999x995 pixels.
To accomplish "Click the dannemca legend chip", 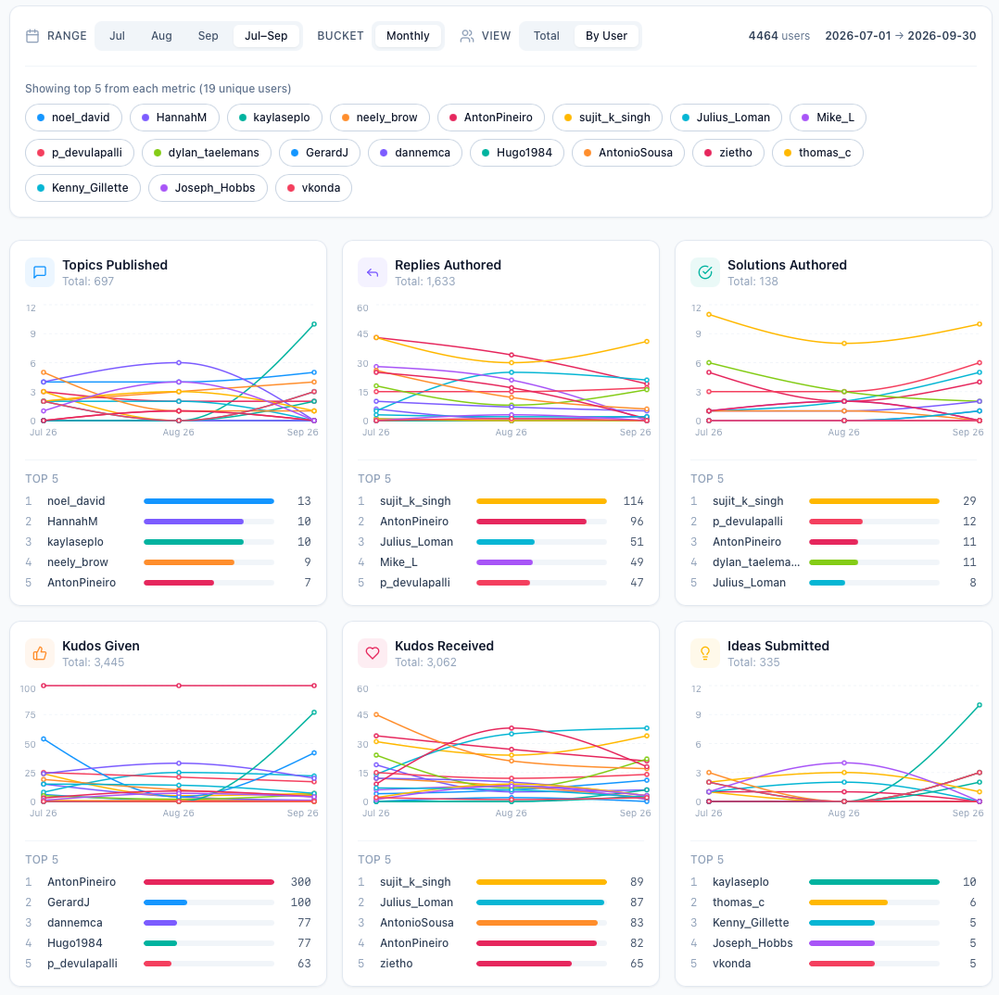I will (415, 153).
